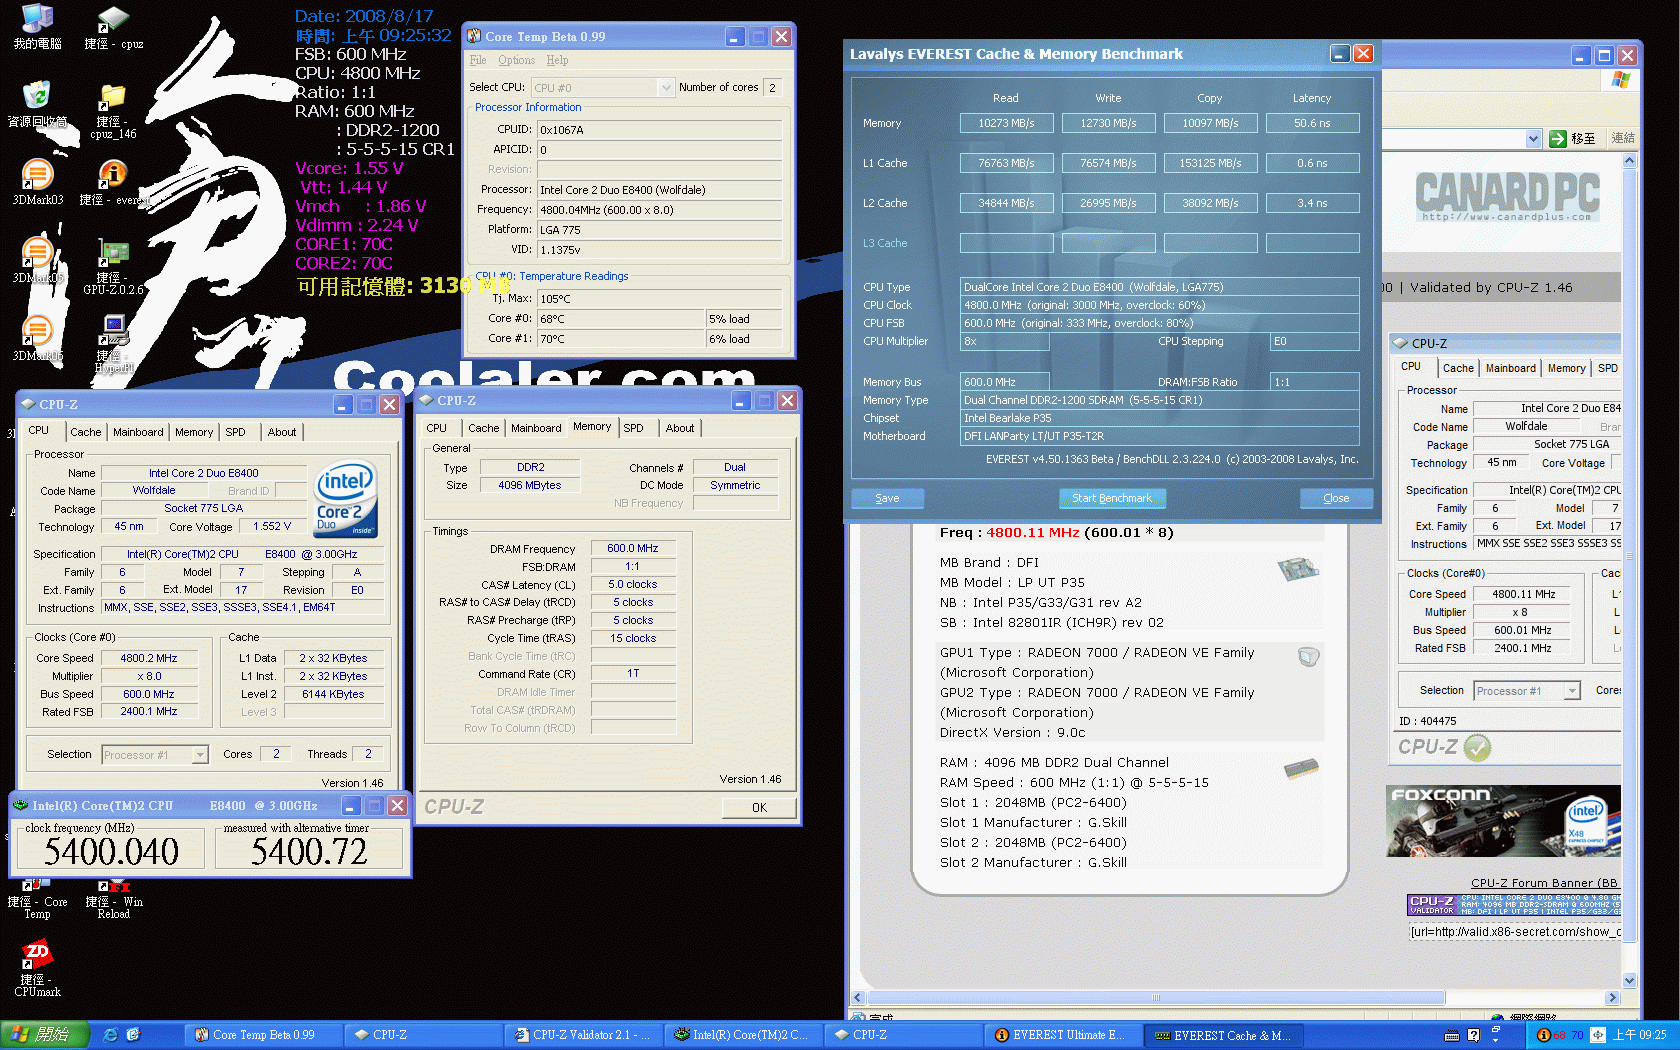Click the green Go arrow in the browser
Screen dimensions: 1680x1050
pos(1557,139)
